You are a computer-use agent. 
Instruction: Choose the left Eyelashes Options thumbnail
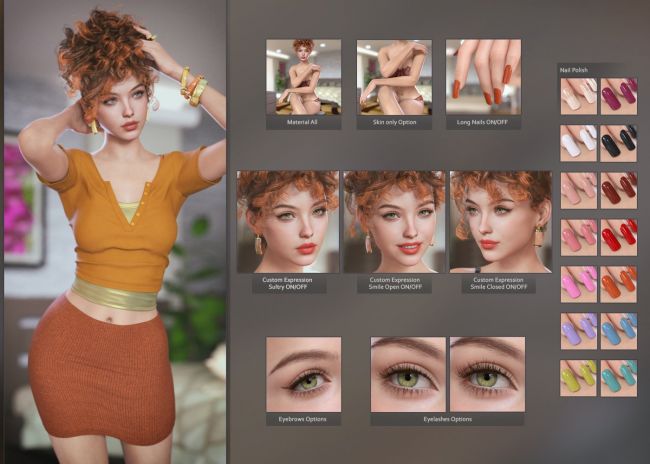[x=408, y=374]
